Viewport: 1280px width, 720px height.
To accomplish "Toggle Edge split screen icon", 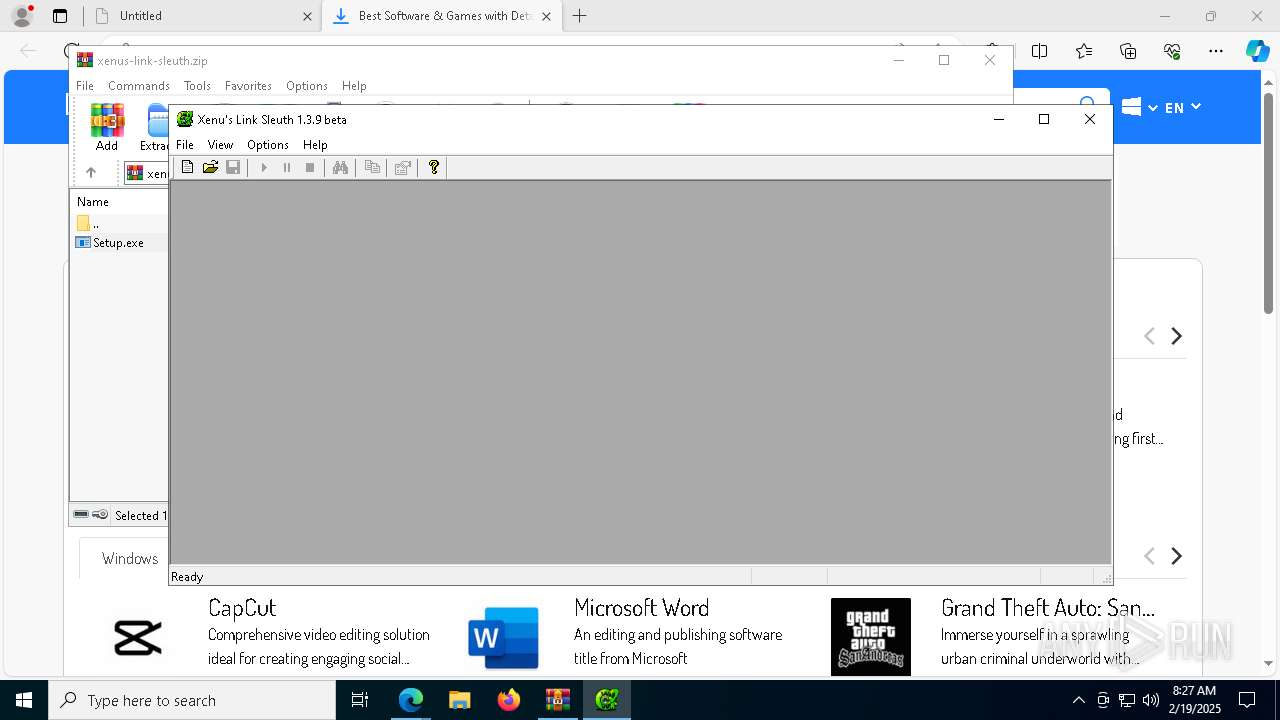I will click(1040, 51).
